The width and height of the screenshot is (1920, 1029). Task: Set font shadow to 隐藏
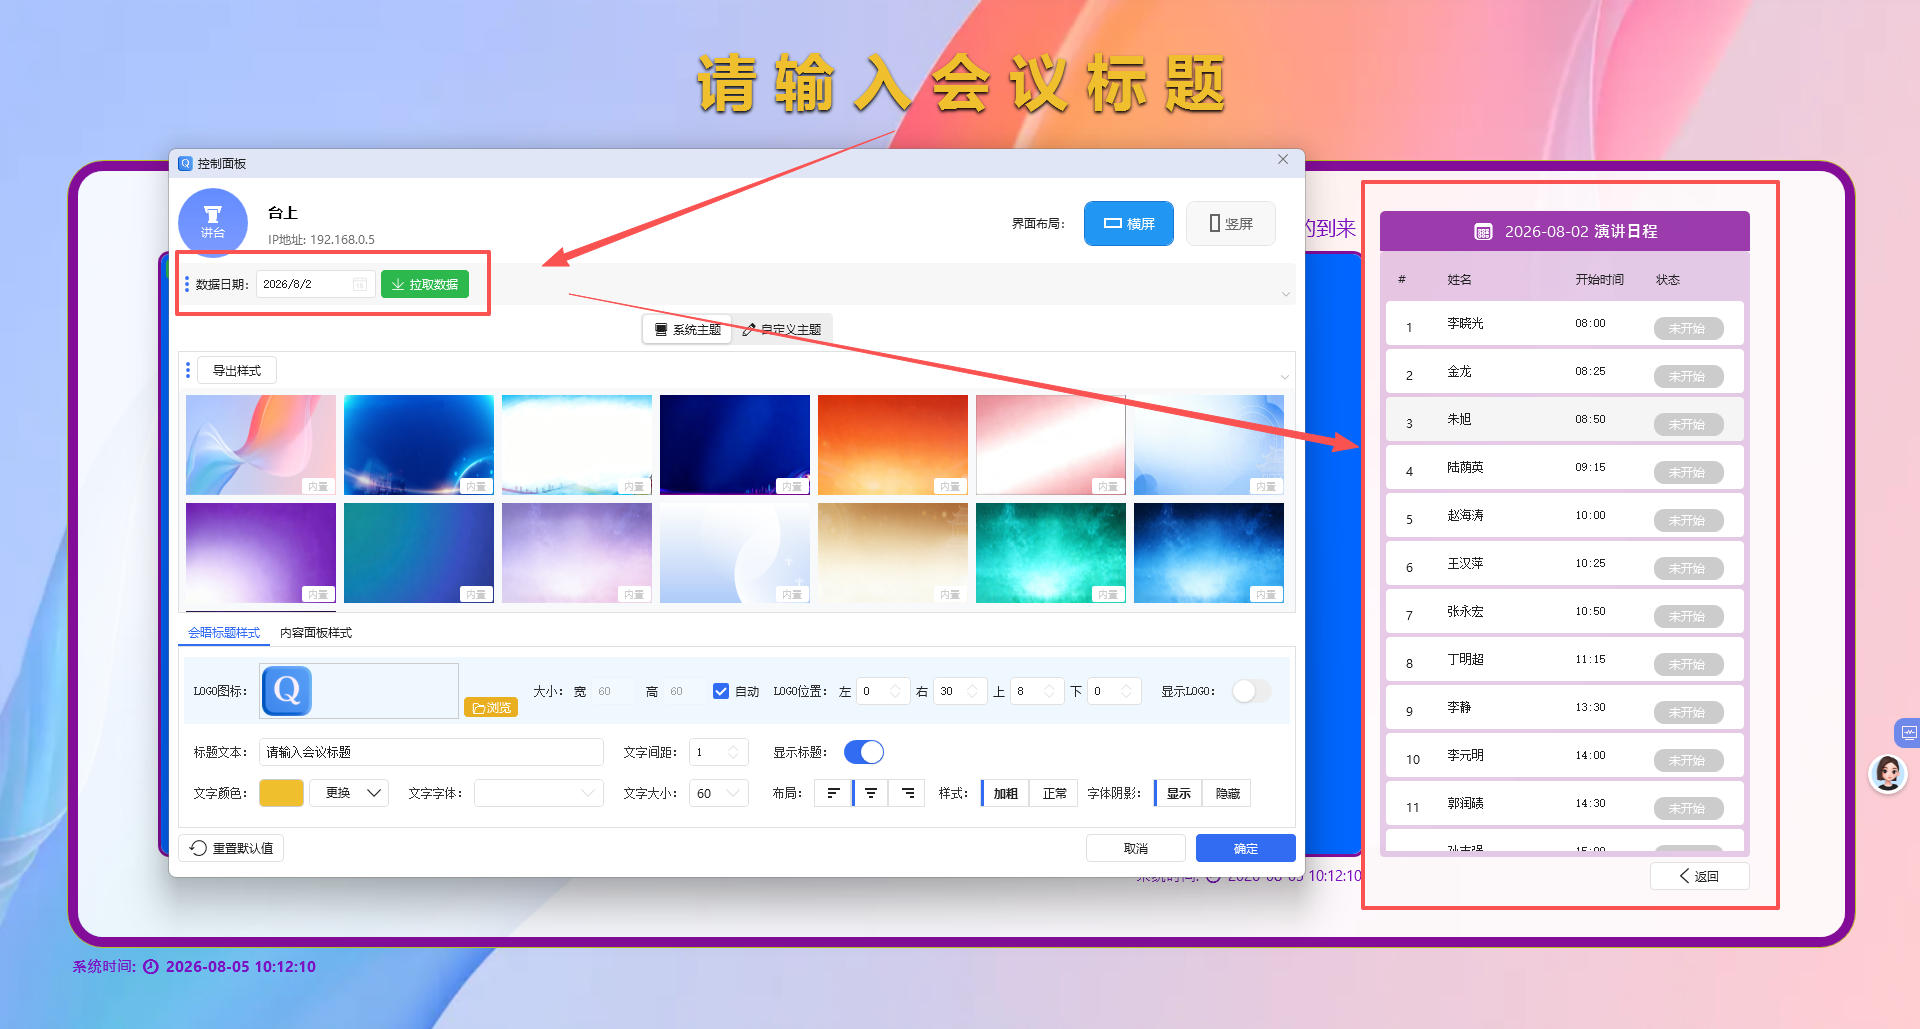pos(1227,793)
